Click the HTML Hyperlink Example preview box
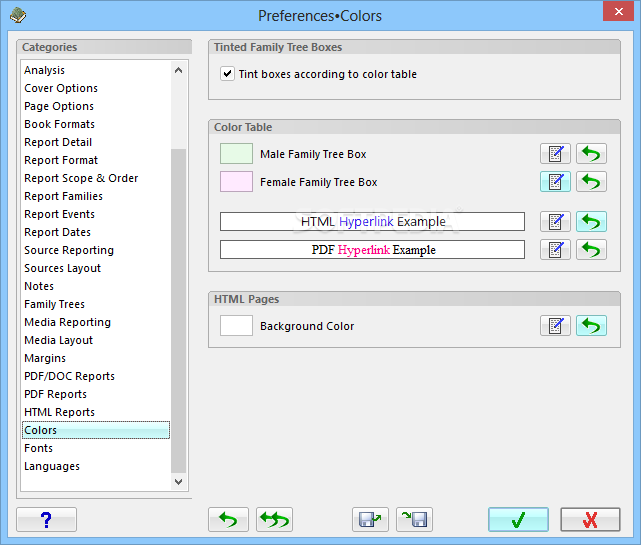 point(372,222)
